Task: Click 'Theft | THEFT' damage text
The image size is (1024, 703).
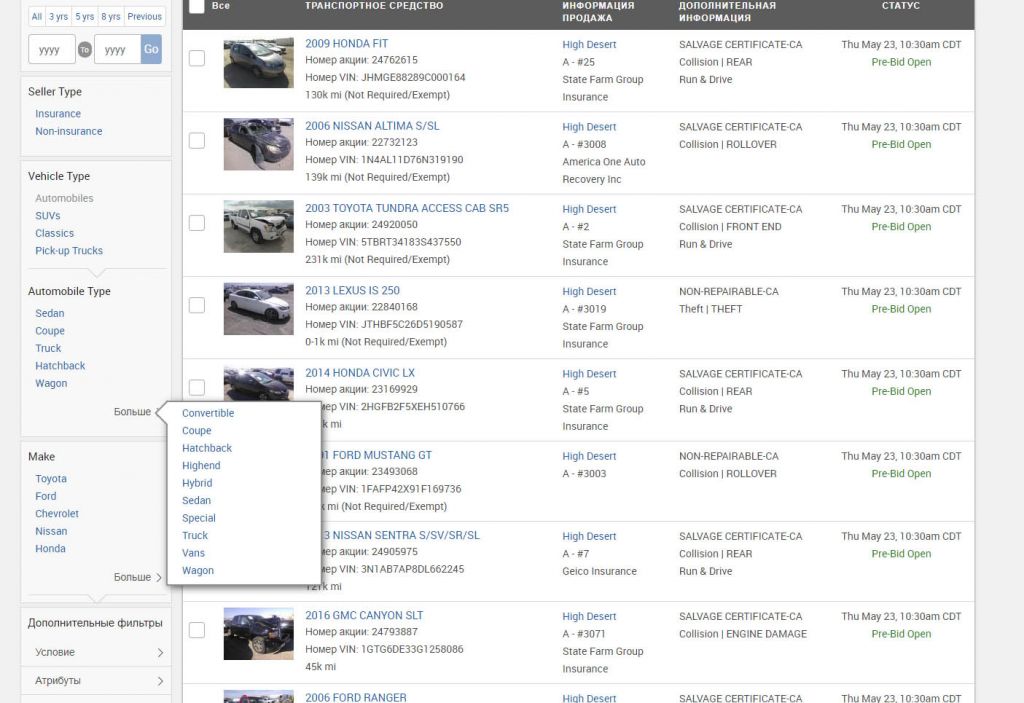Action: coord(711,309)
